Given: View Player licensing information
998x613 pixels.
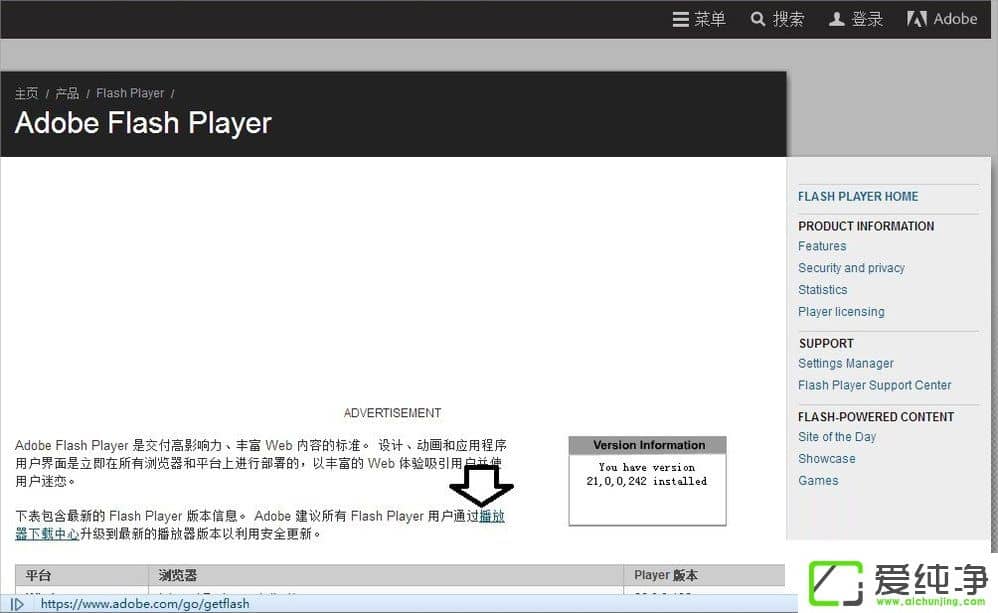Looking at the screenshot, I should tap(841, 311).
